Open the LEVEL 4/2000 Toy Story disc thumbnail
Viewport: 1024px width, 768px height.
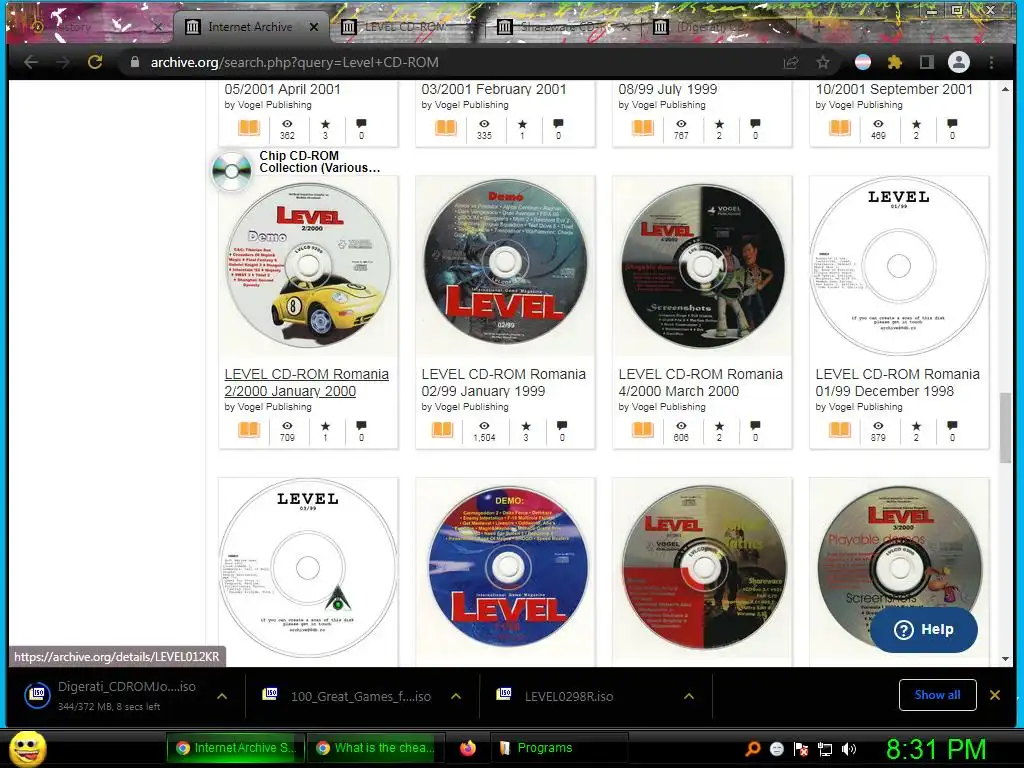pyautogui.click(x=702, y=265)
